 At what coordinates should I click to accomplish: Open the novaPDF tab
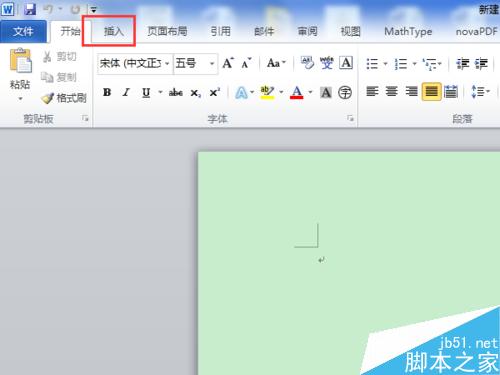(477, 31)
